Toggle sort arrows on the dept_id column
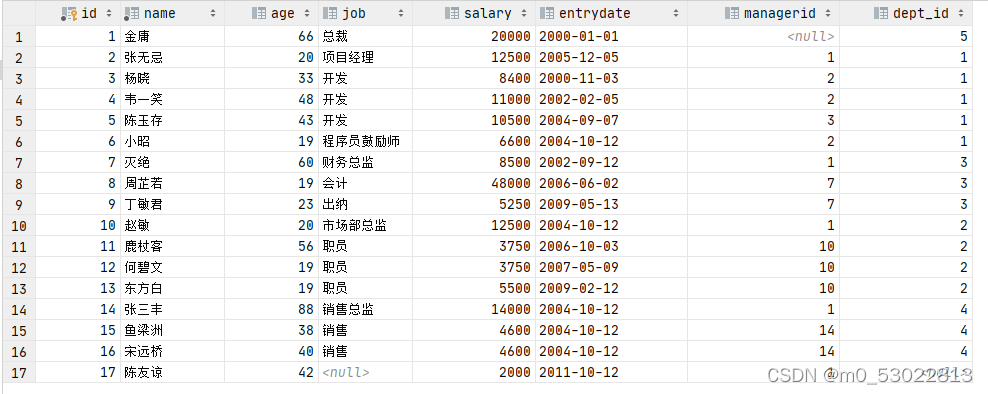 pos(960,13)
